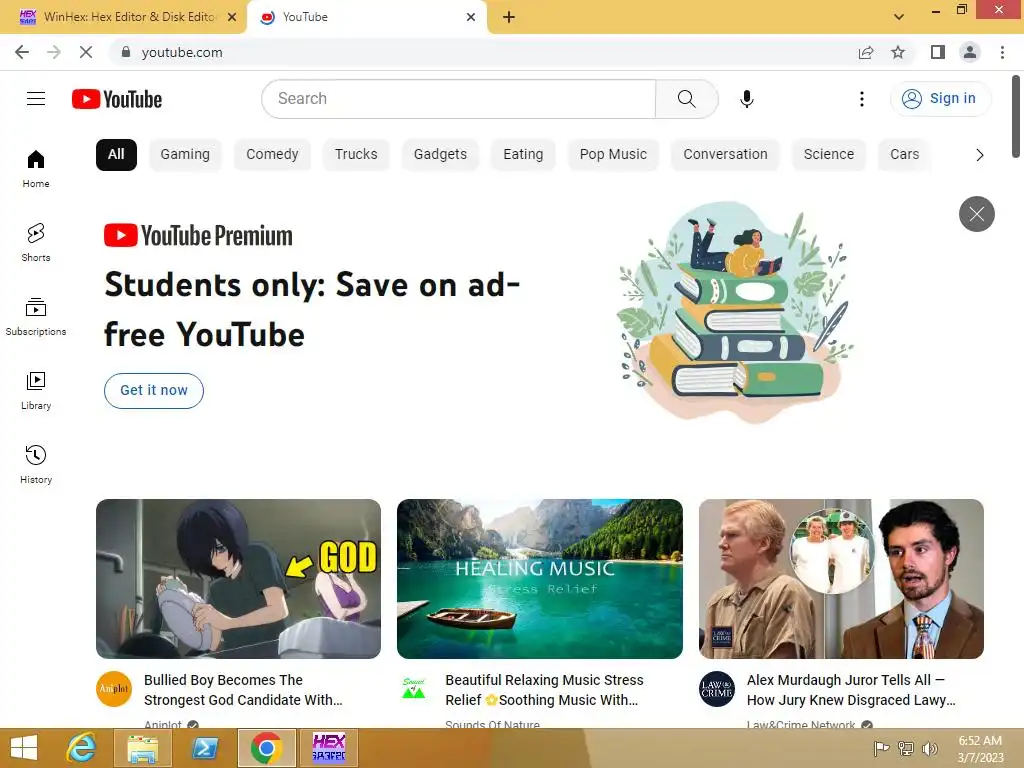Viewport: 1024px width, 768px height.
Task: Close the WinHex tab
Action: pos(232,17)
